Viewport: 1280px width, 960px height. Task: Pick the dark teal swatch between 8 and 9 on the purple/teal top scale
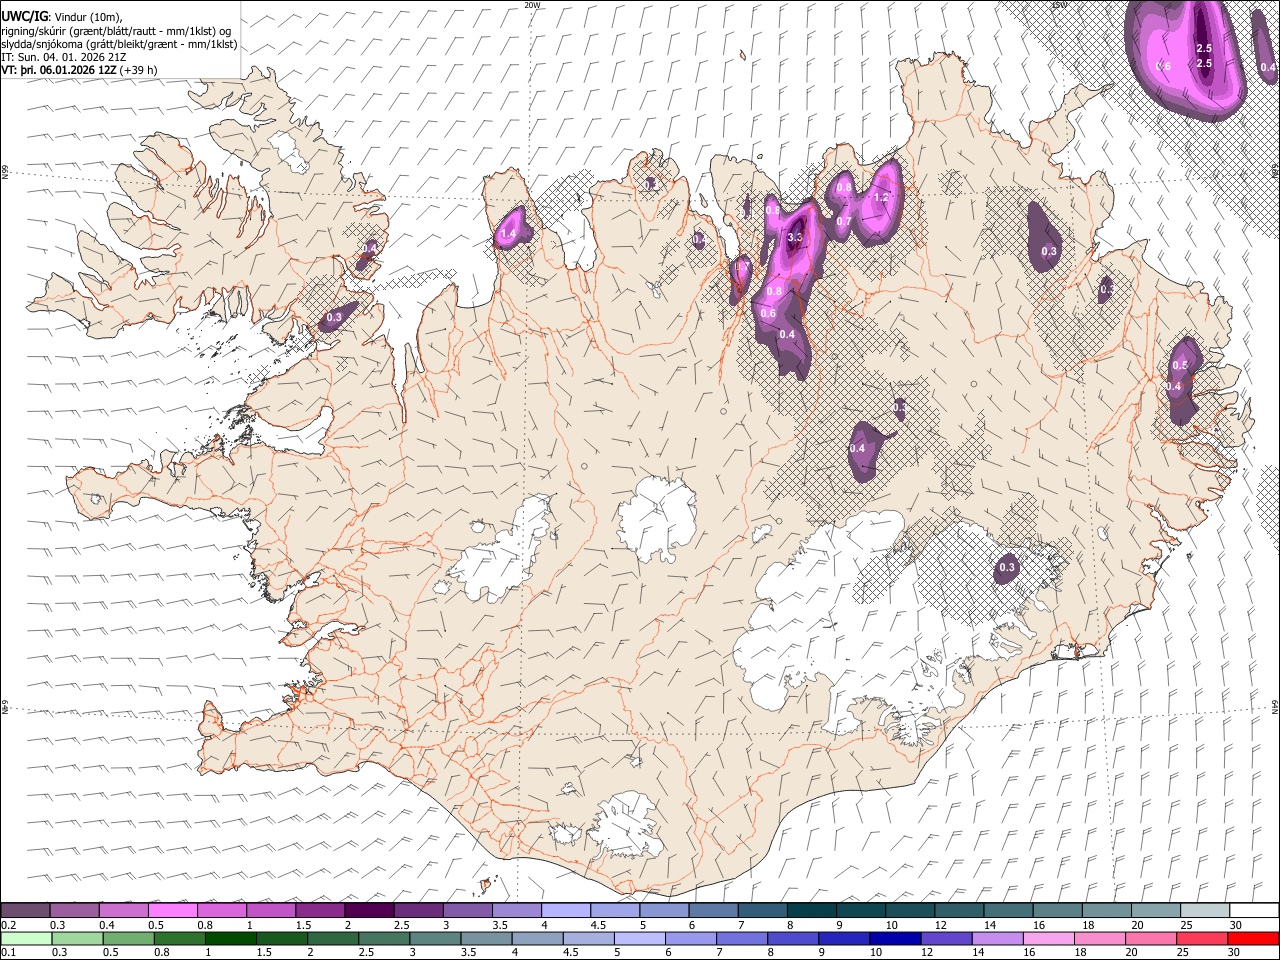[812, 911]
